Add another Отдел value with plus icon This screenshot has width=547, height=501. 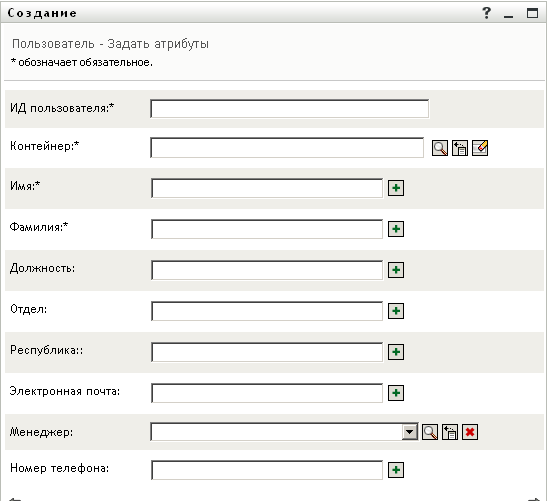(396, 311)
